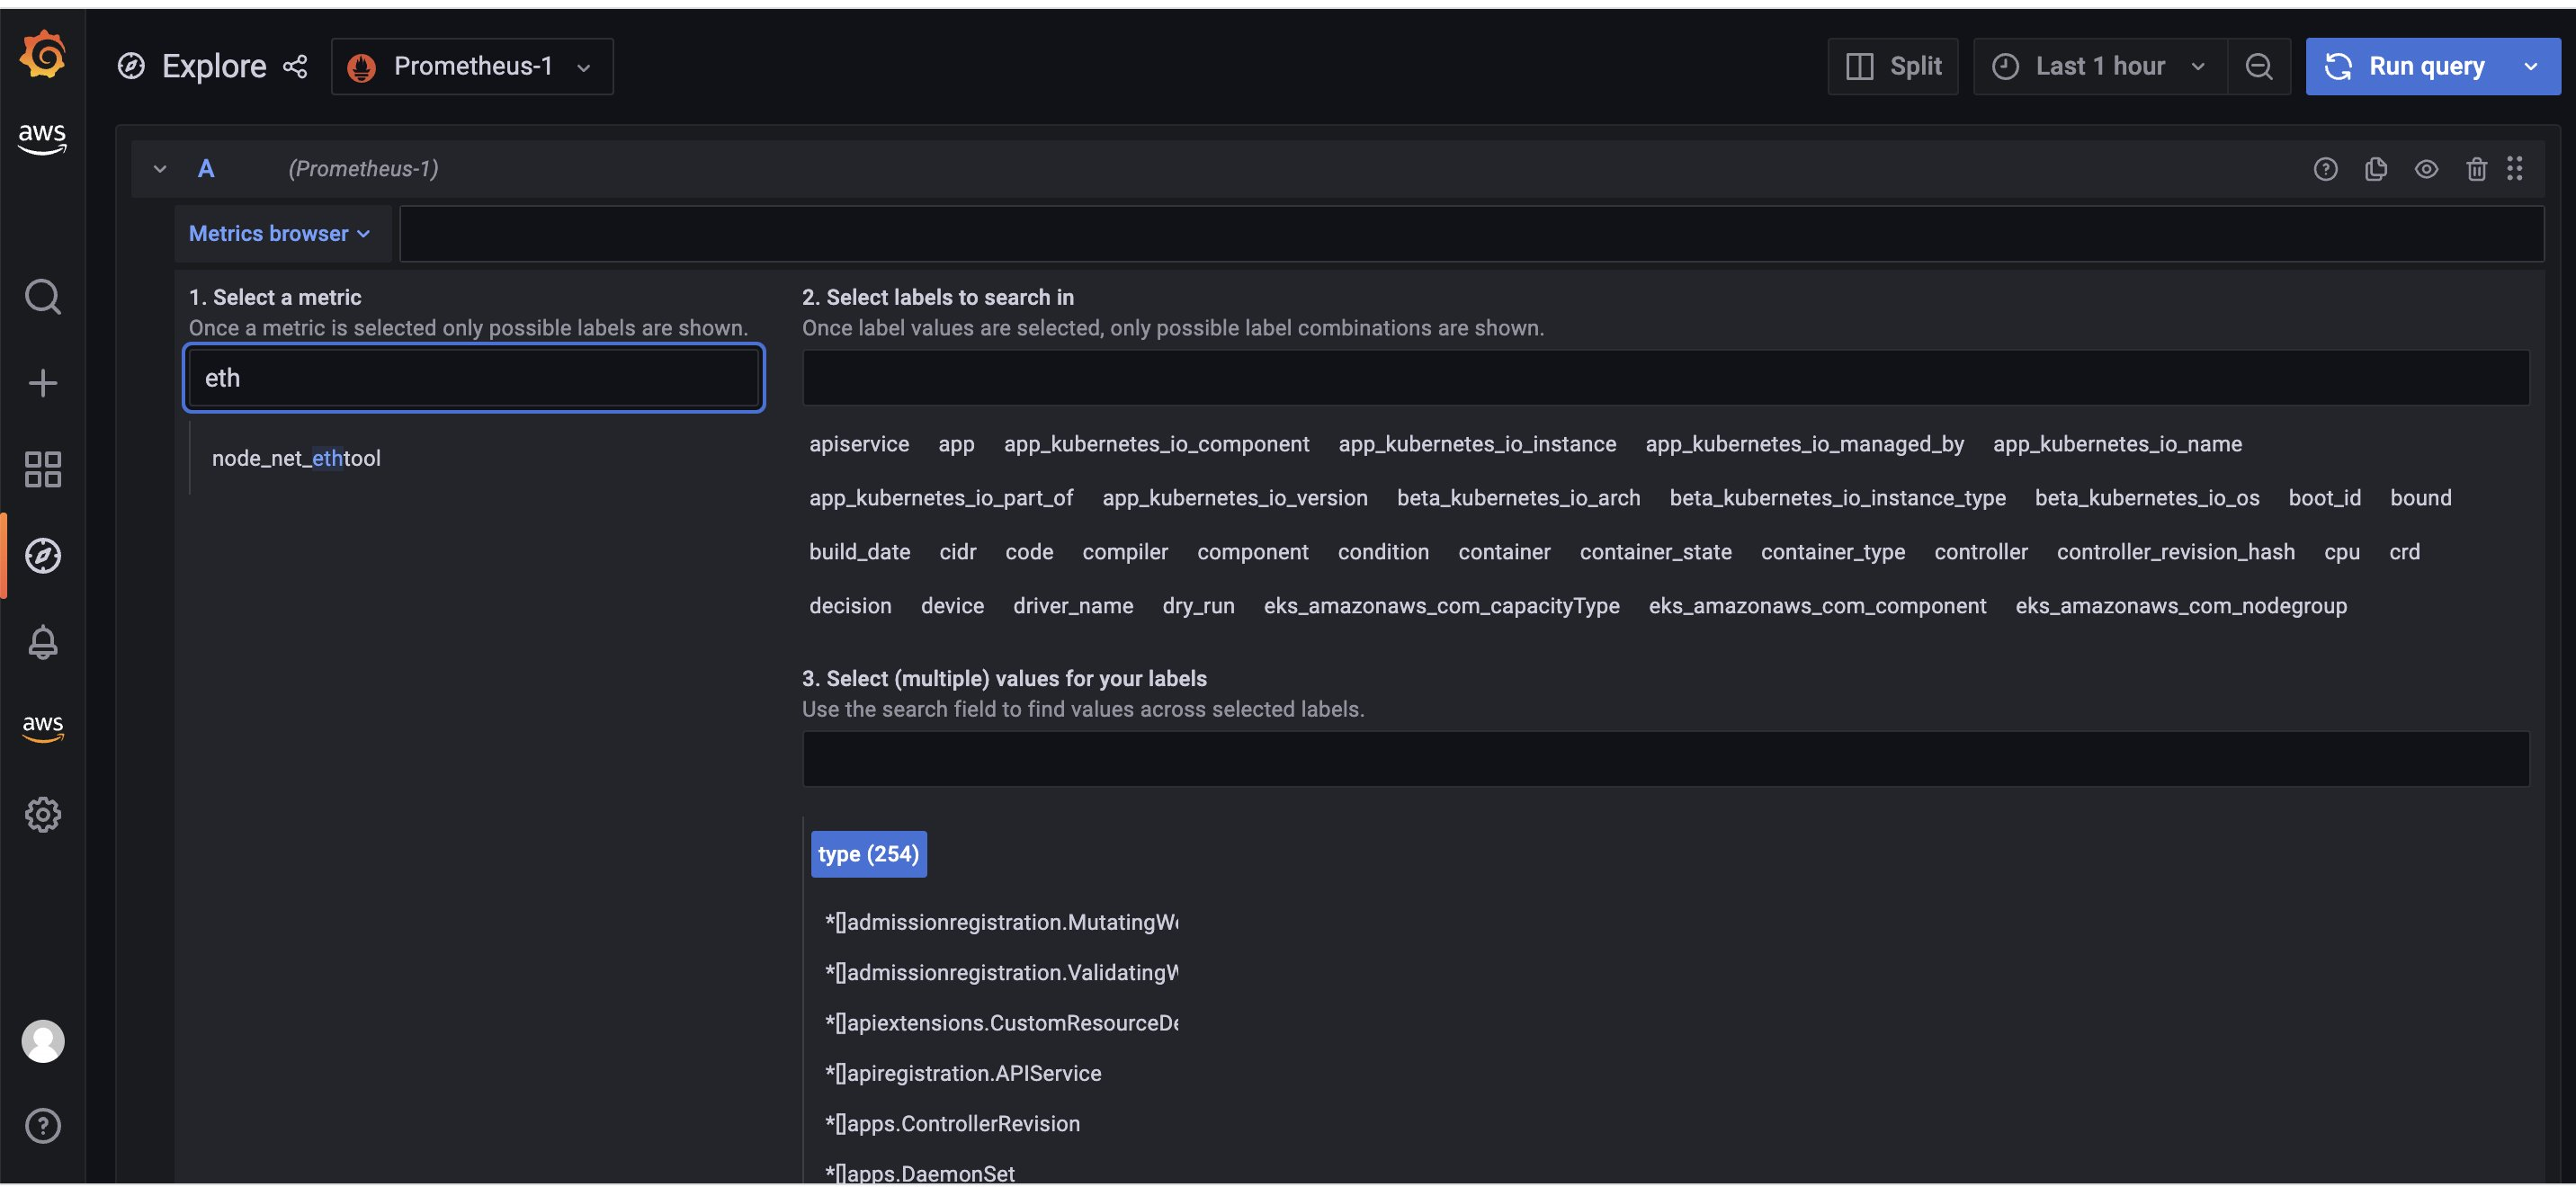This screenshot has height=1187, width=2576.
Task: Open Search from the sidebar magnifier icon
Action: click(x=42, y=296)
